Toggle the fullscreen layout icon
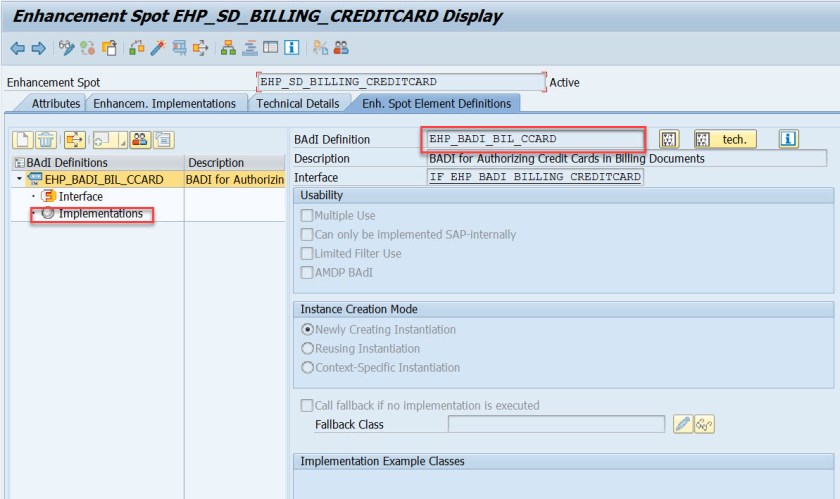The image size is (840, 499). pos(271,48)
